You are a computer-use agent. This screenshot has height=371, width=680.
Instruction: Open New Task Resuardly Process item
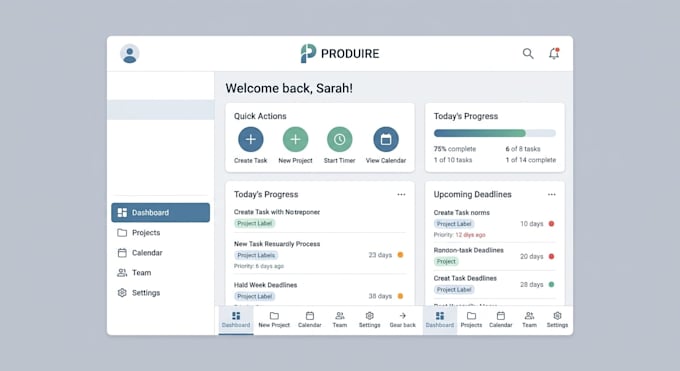[x=277, y=244]
